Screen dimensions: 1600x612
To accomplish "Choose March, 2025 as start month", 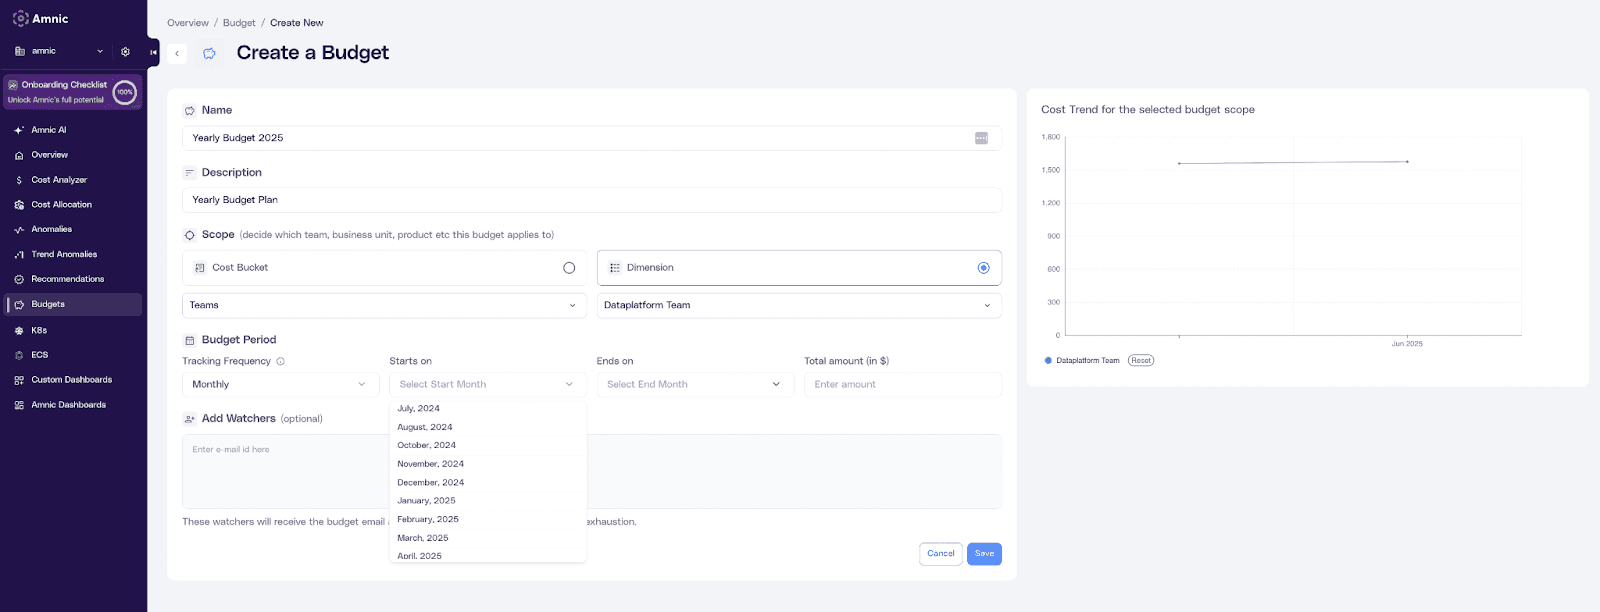I will tap(487, 538).
